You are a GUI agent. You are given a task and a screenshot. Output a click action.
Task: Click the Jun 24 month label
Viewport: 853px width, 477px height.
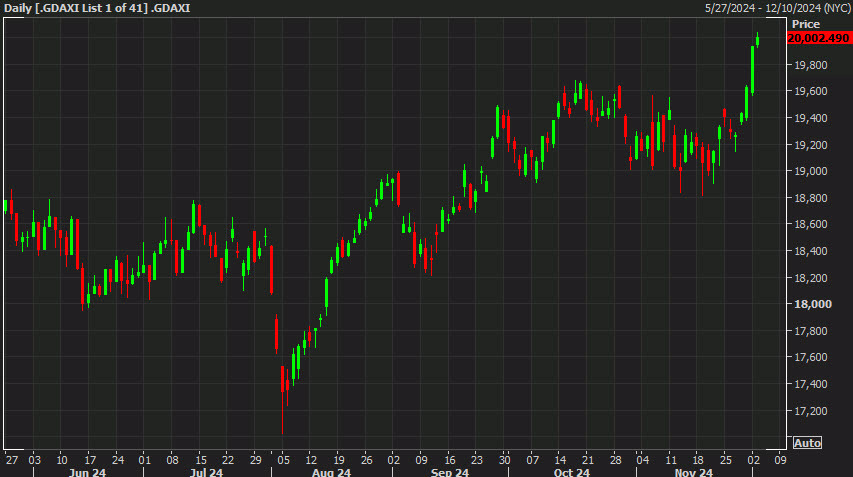pyautogui.click(x=87, y=472)
